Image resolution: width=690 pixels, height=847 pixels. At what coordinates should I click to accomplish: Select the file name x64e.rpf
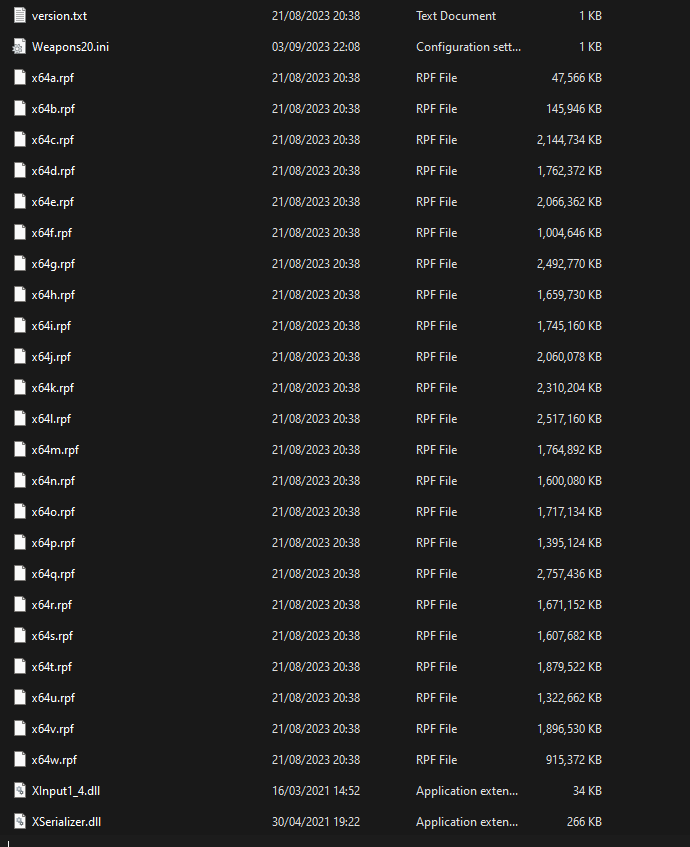(53, 202)
